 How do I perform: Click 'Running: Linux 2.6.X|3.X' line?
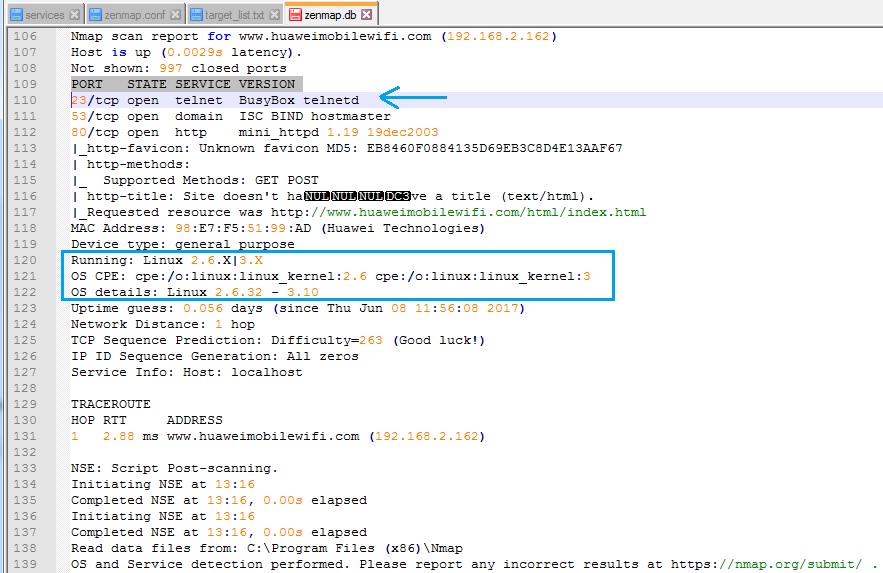(x=167, y=260)
